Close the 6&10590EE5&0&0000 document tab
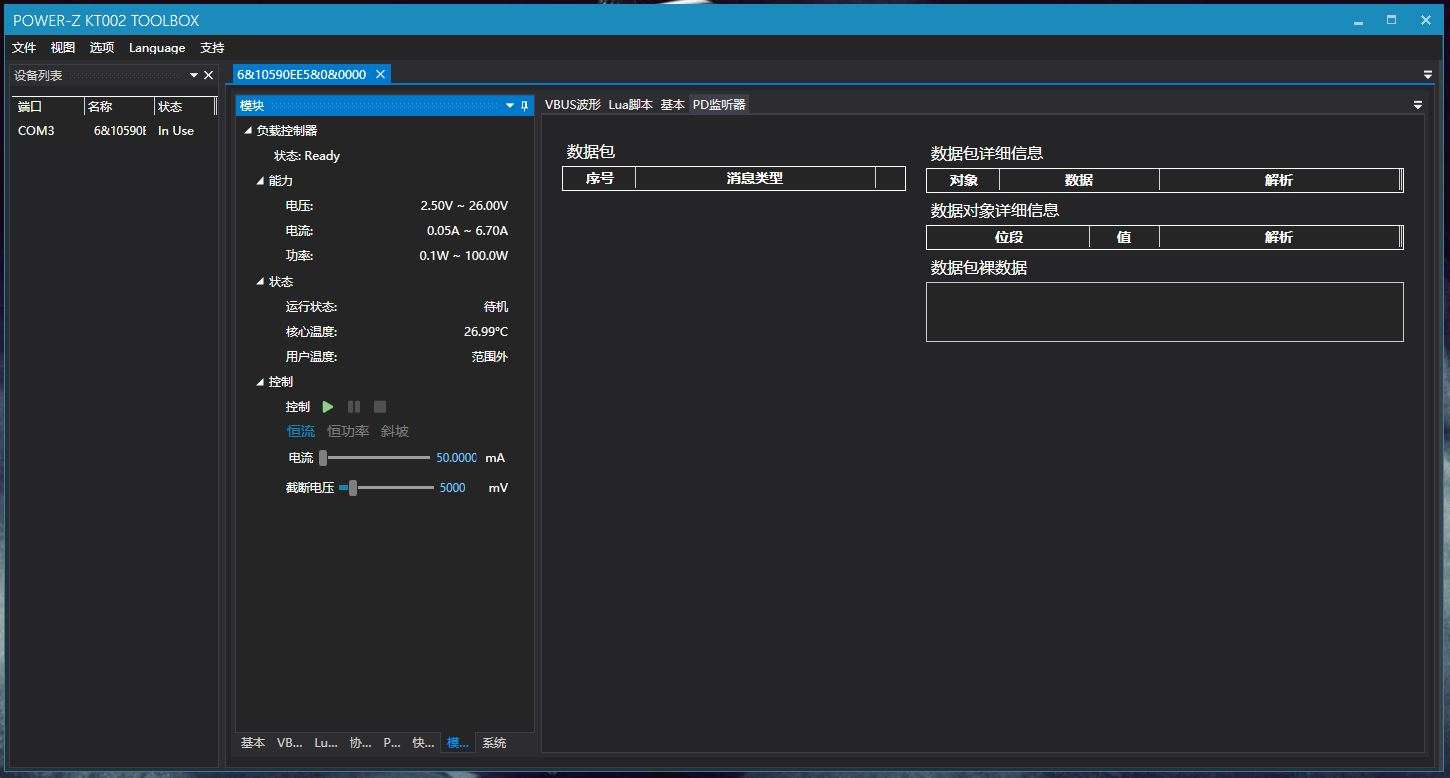This screenshot has height=778, width=1450. [380, 74]
